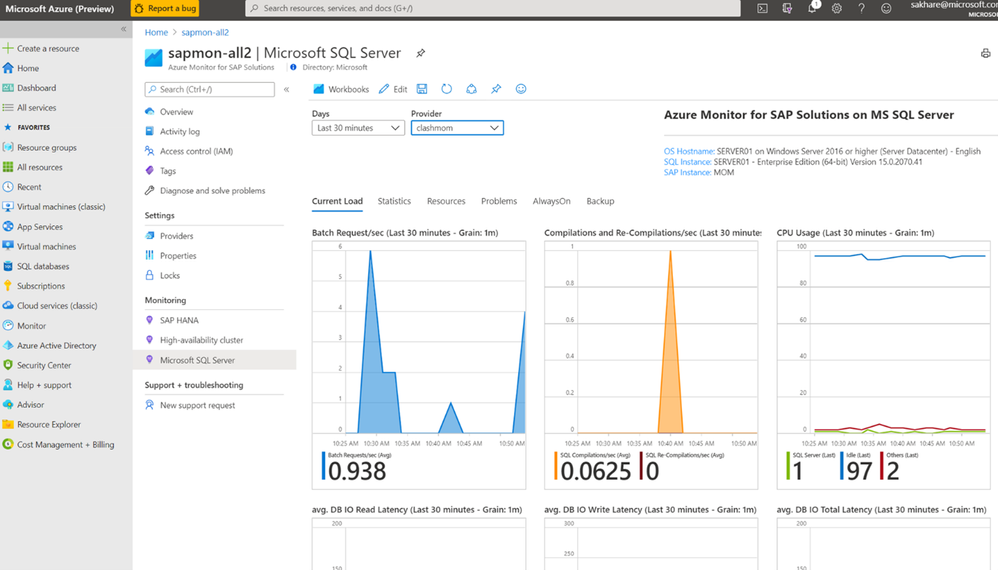Switch to the Statistics tab
Image resolution: width=998 pixels, height=570 pixels.
pos(394,201)
